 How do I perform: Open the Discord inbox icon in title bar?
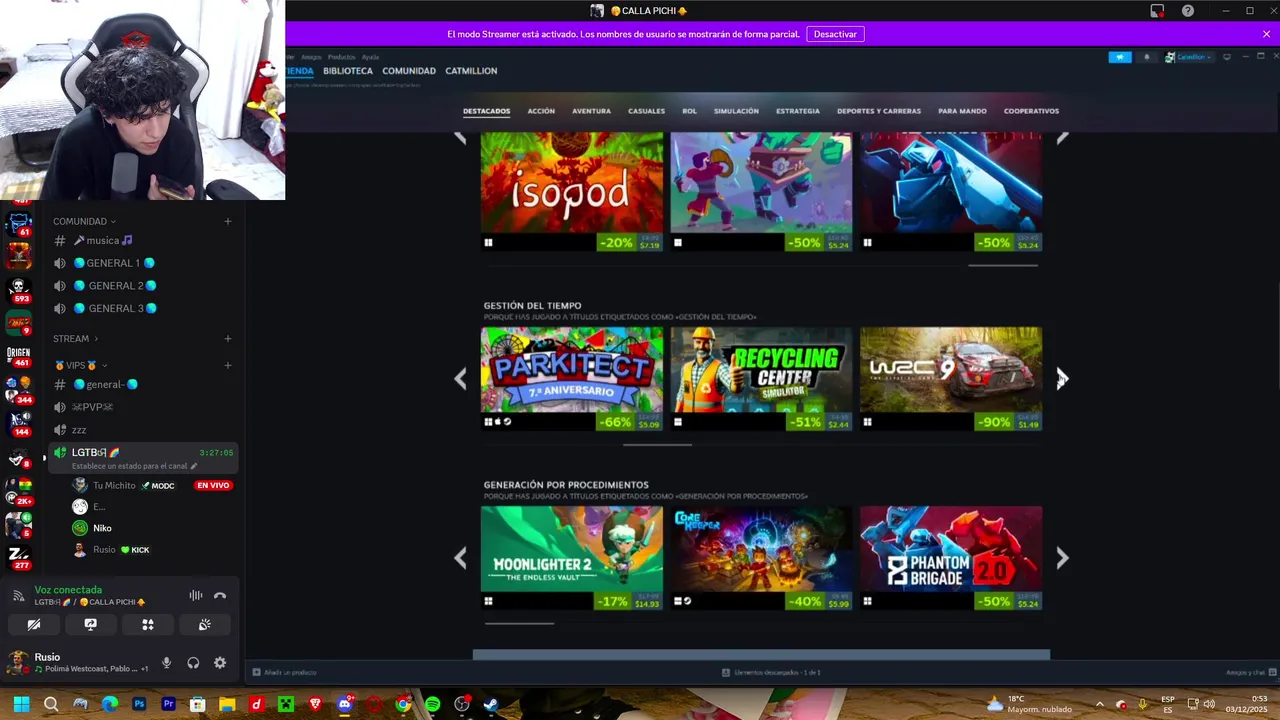tap(1157, 11)
